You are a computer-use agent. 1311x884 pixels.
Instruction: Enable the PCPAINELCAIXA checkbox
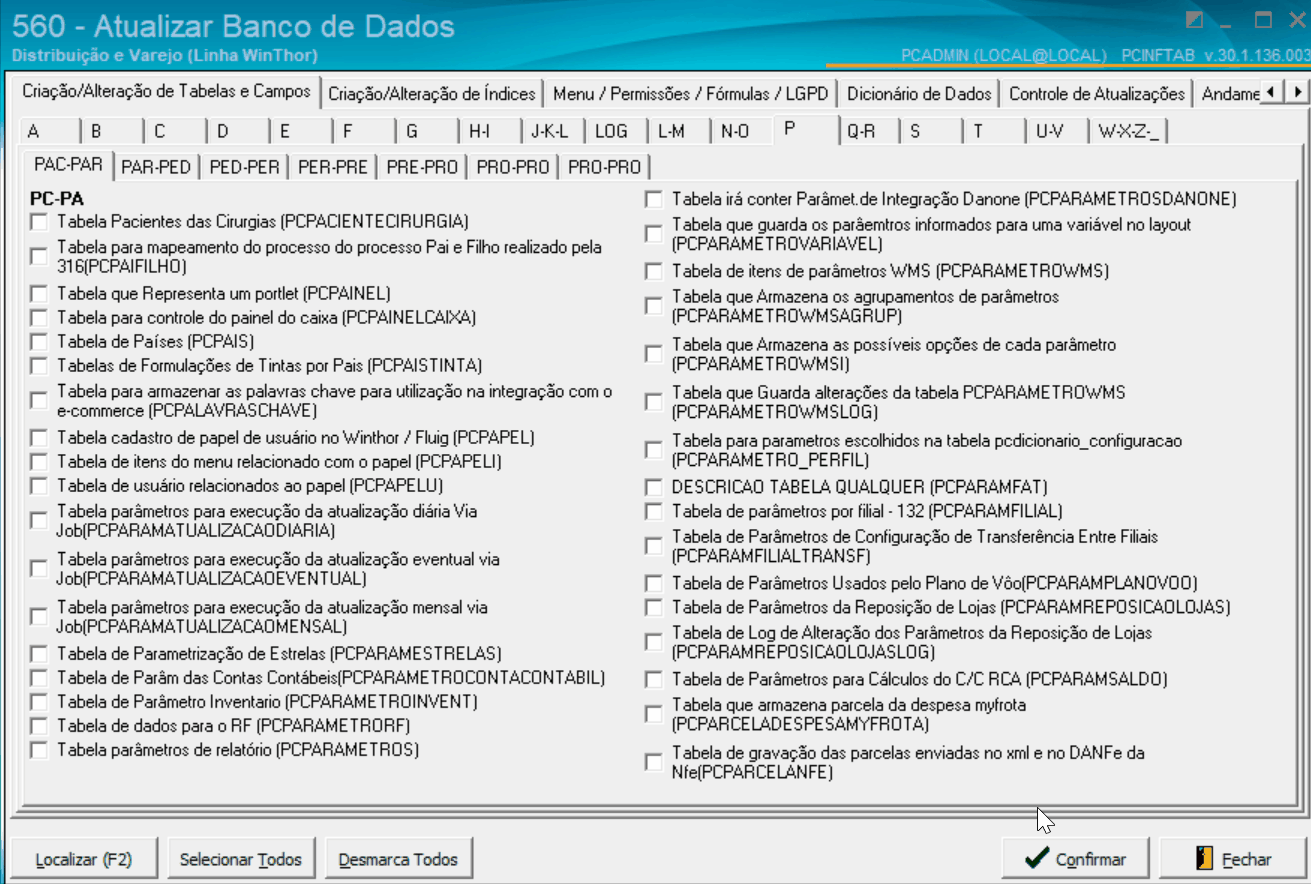39,317
